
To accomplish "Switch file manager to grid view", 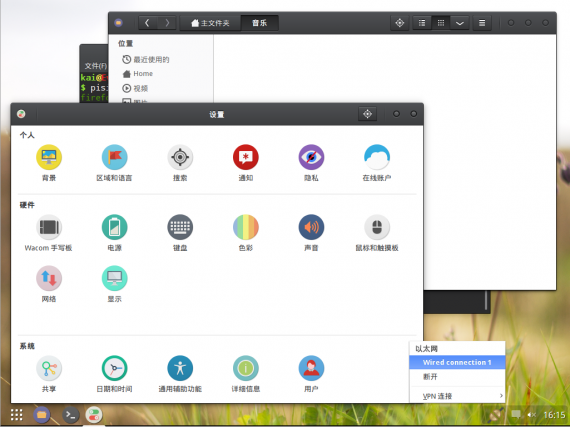I will pyautogui.click(x=441, y=23).
